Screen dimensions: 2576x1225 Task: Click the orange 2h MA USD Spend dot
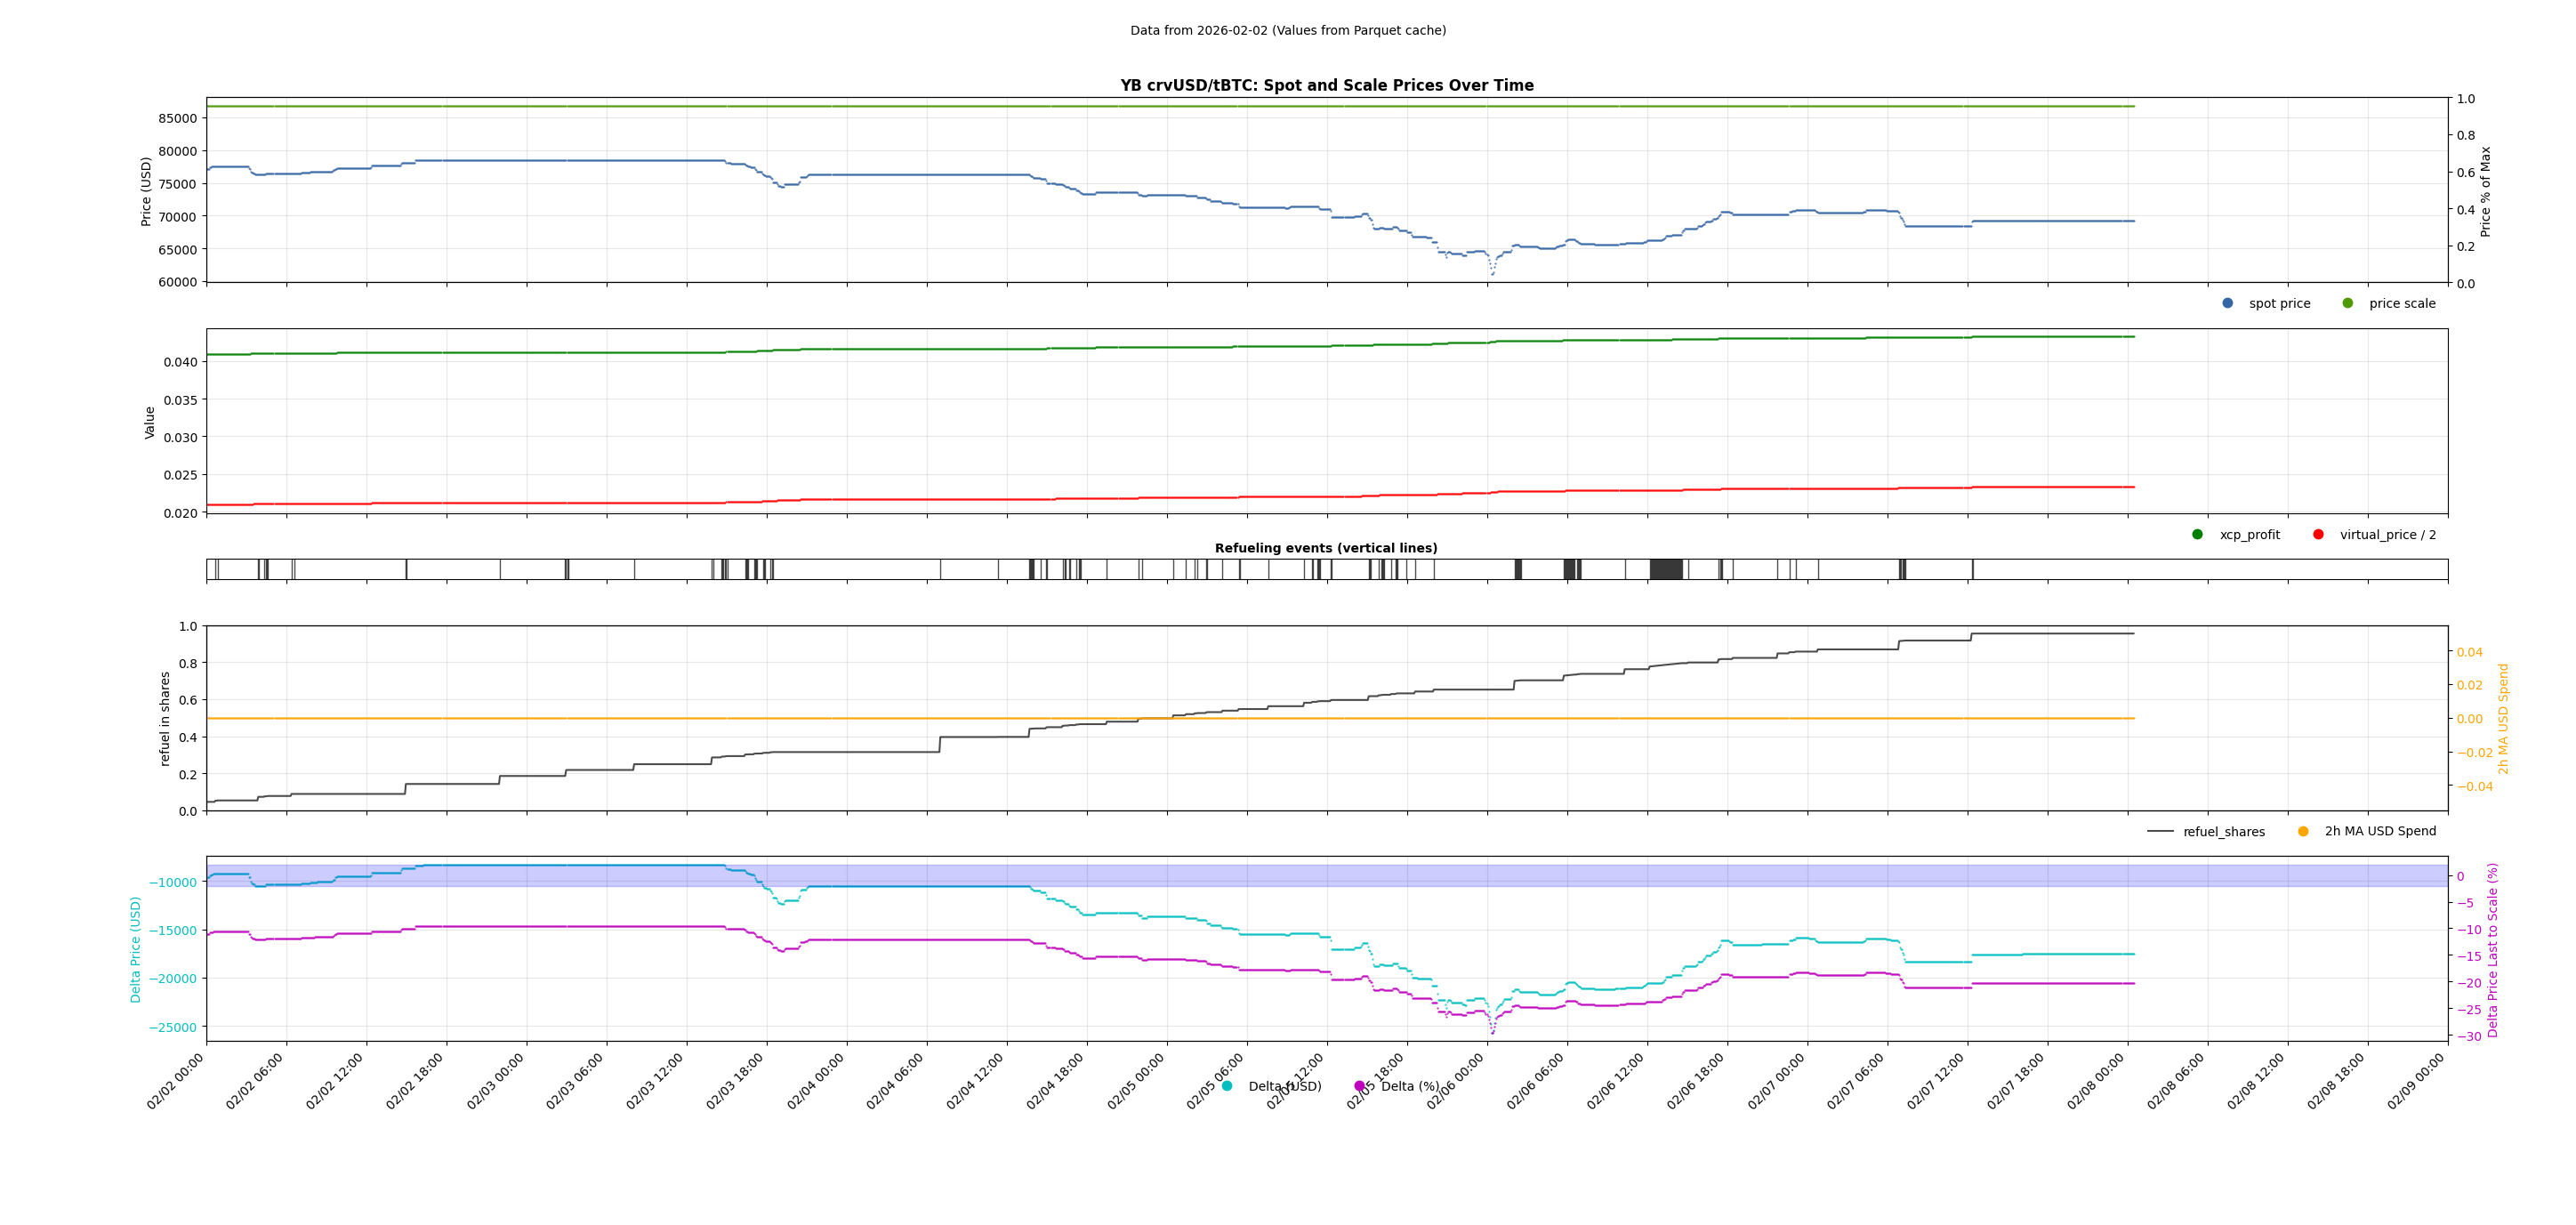point(2303,831)
